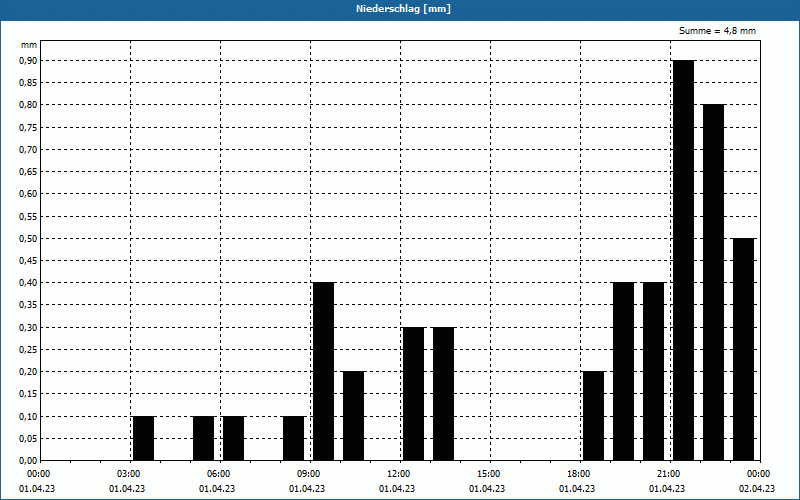Select the 0,20 mm bar right after 18:00
800x500 pixels.
coord(593,416)
